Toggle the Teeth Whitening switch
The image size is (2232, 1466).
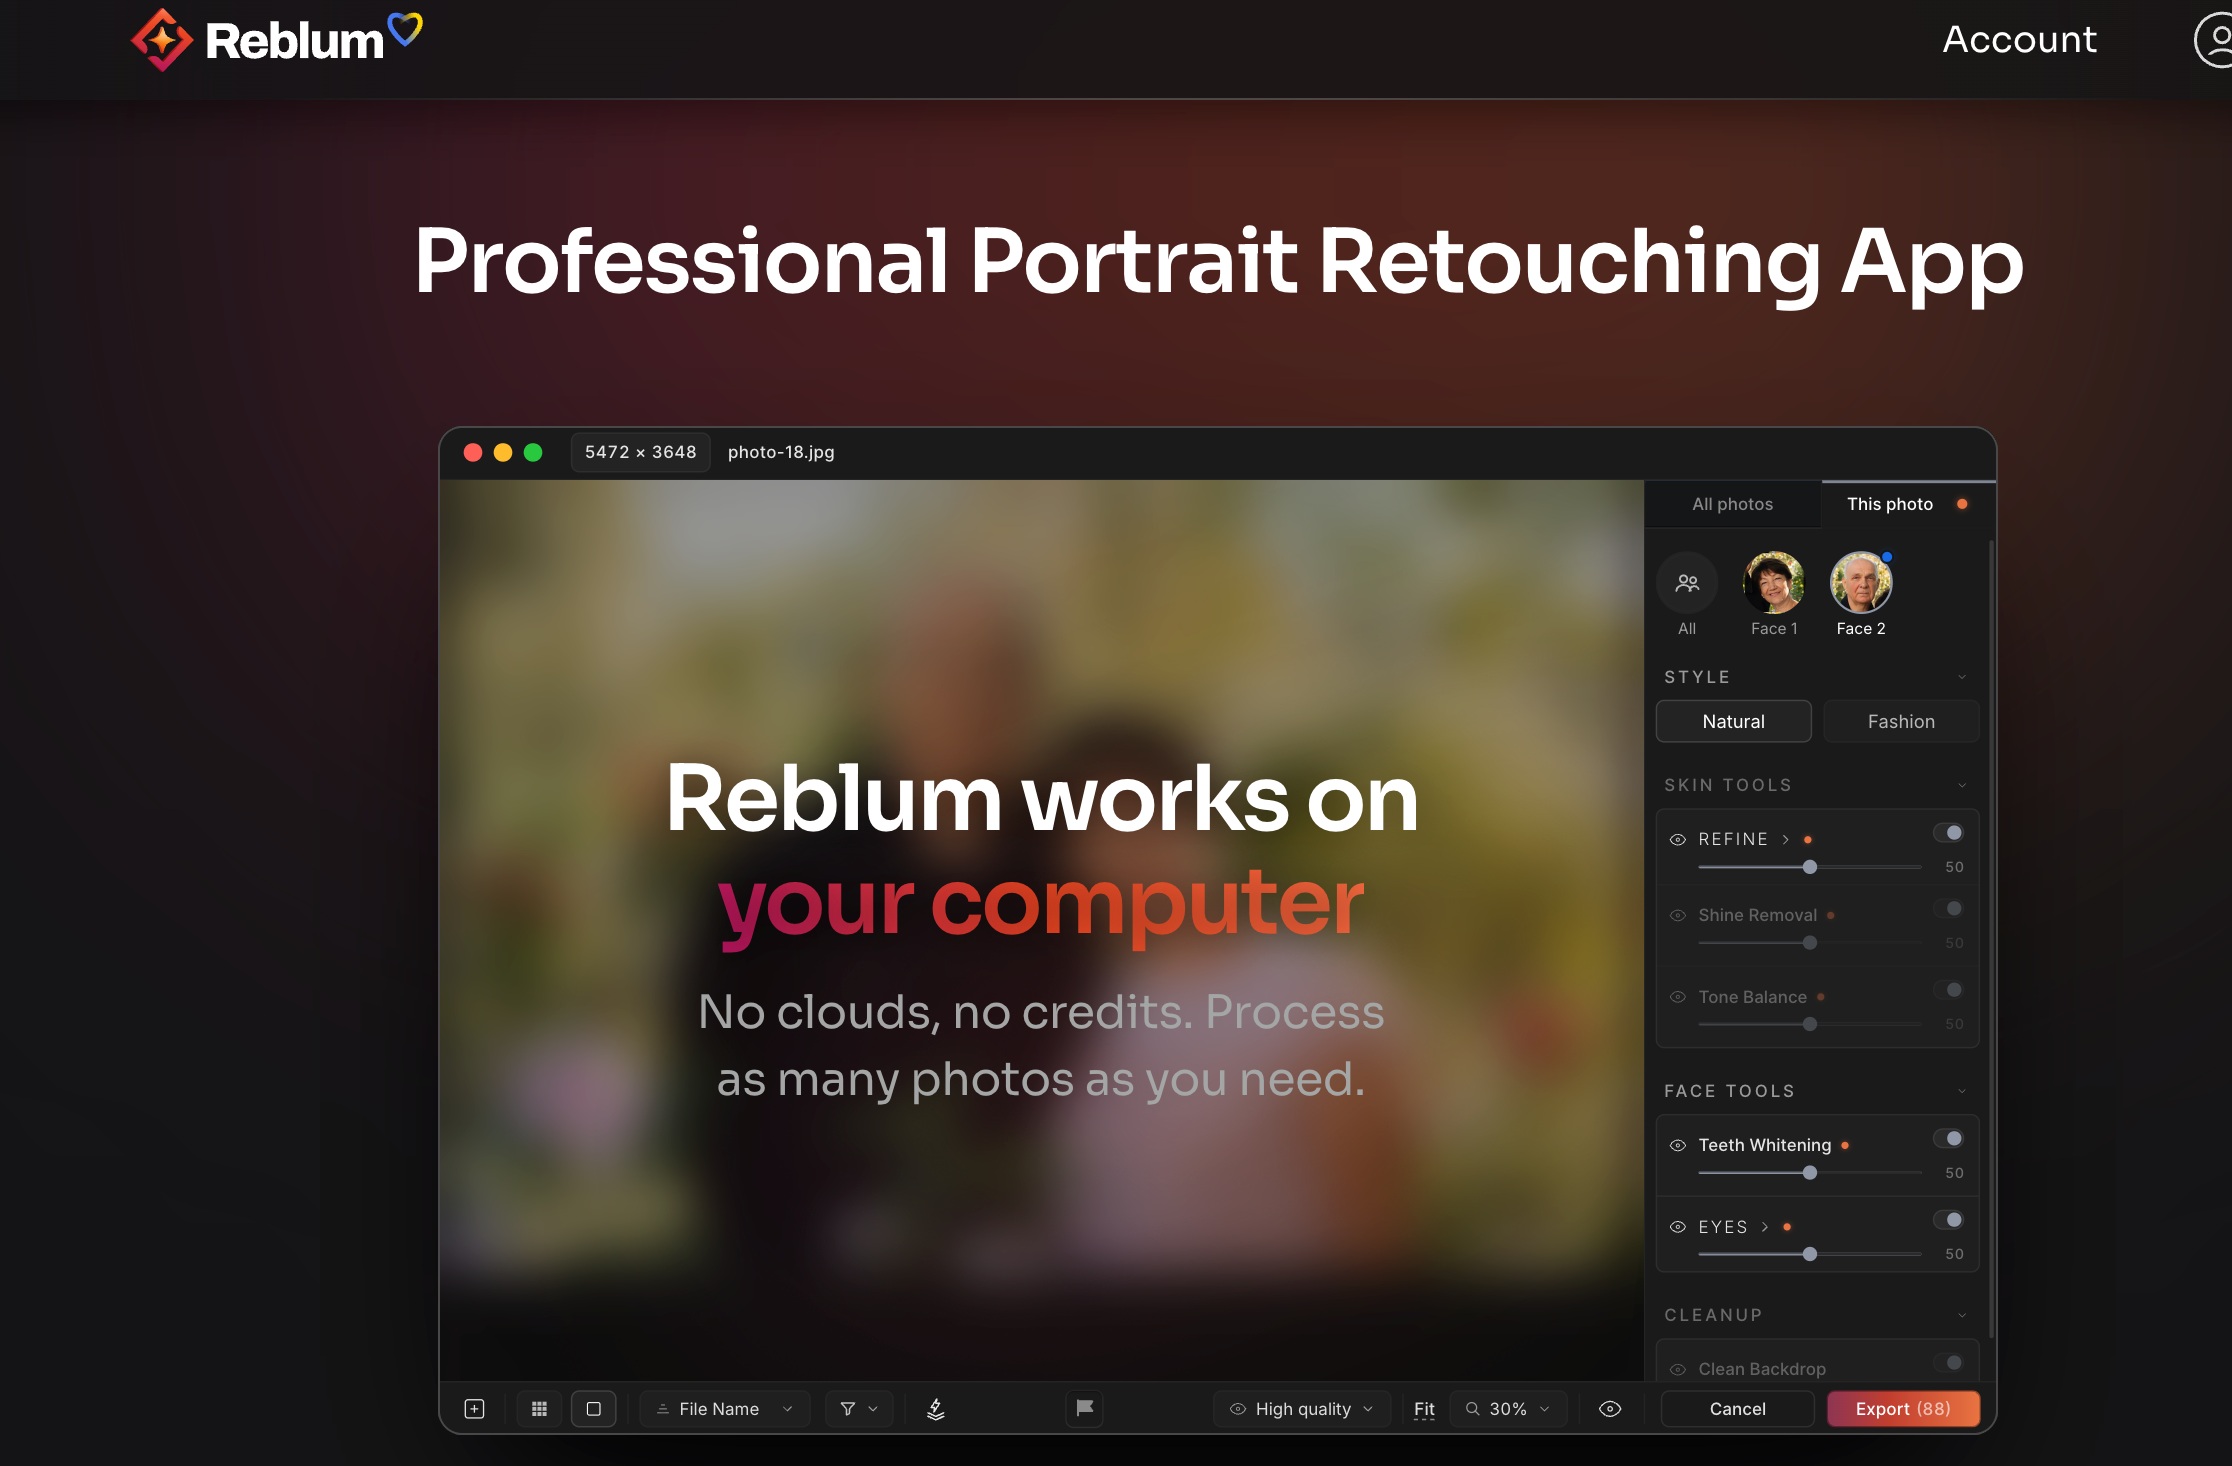(1948, 1139)
